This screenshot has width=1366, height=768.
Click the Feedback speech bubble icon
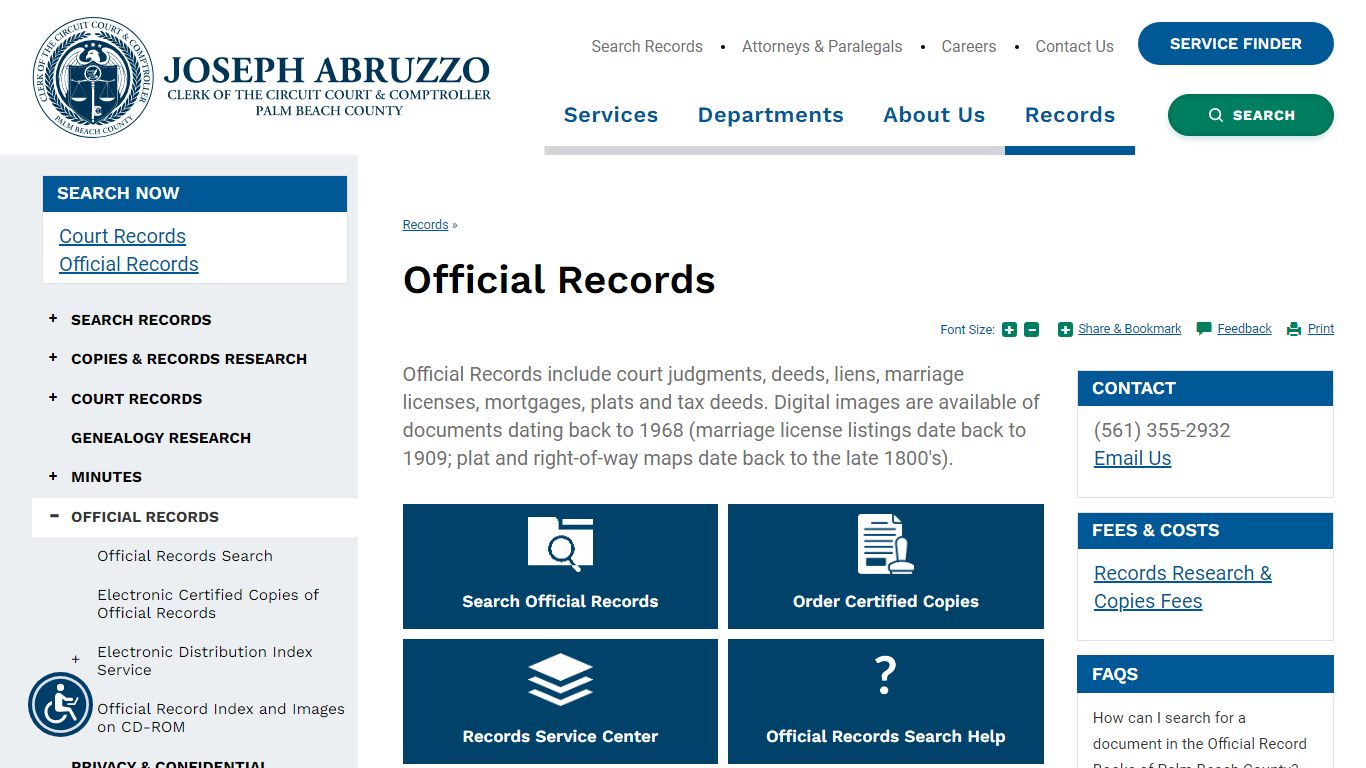point(1204,329)
